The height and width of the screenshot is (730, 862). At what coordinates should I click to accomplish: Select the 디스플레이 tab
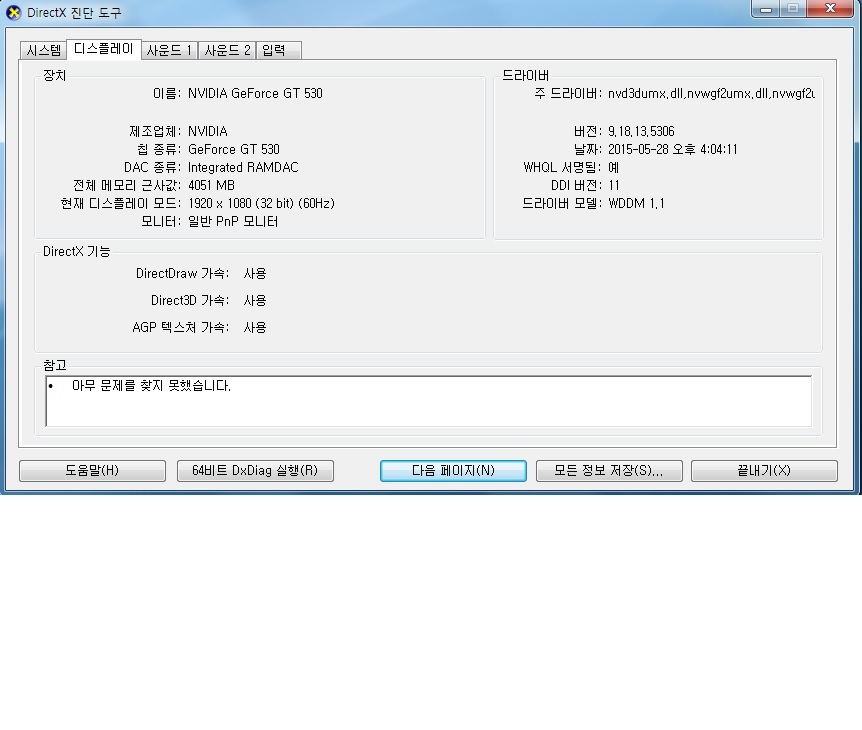pyautogui.click(x=103, y=49)
